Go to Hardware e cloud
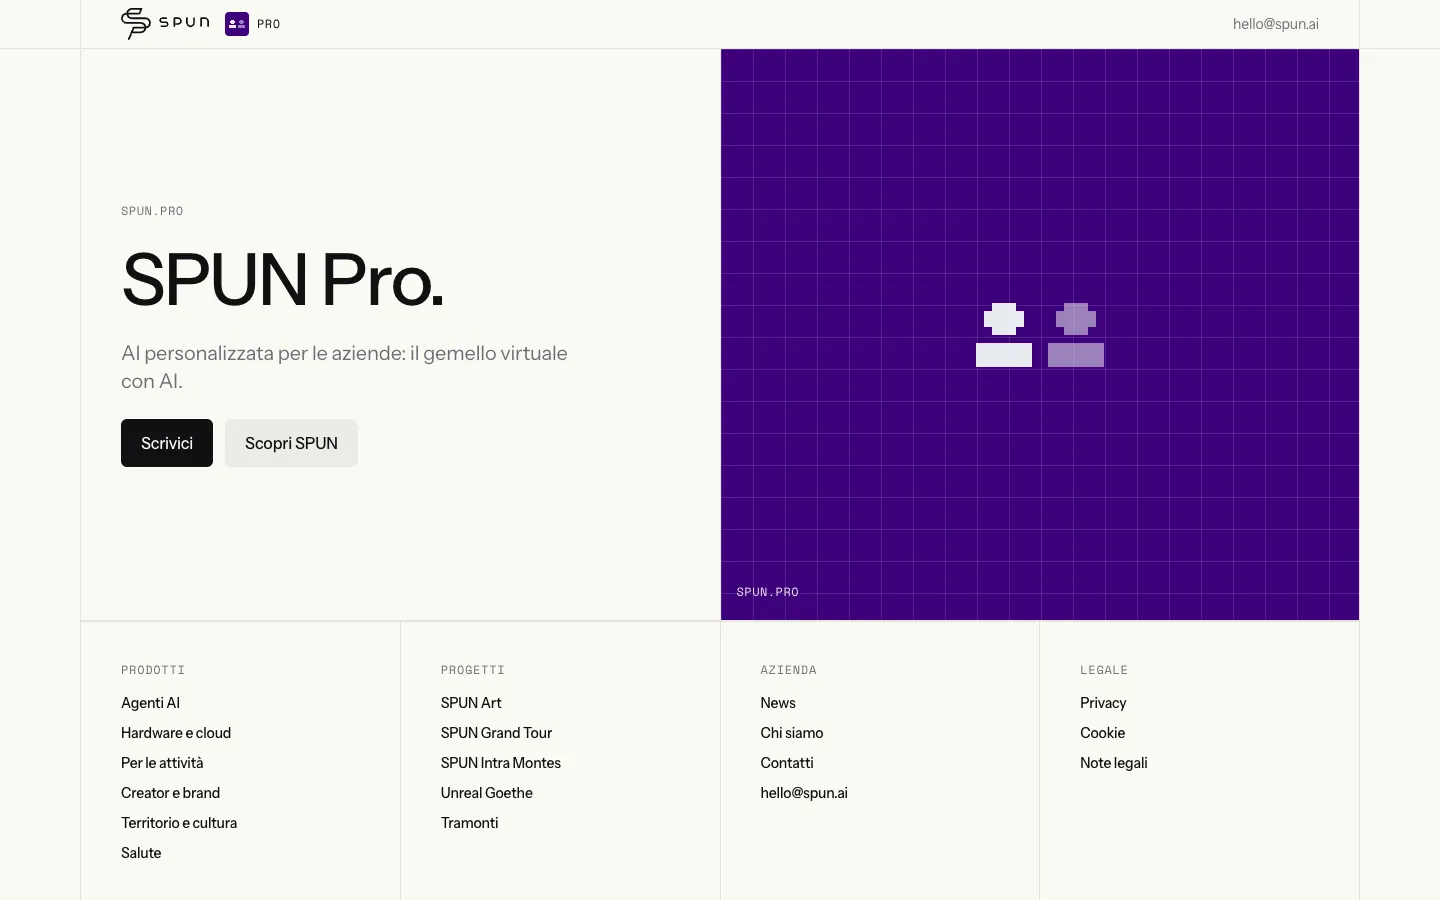Screen dimensions: 1440x900 176,733
